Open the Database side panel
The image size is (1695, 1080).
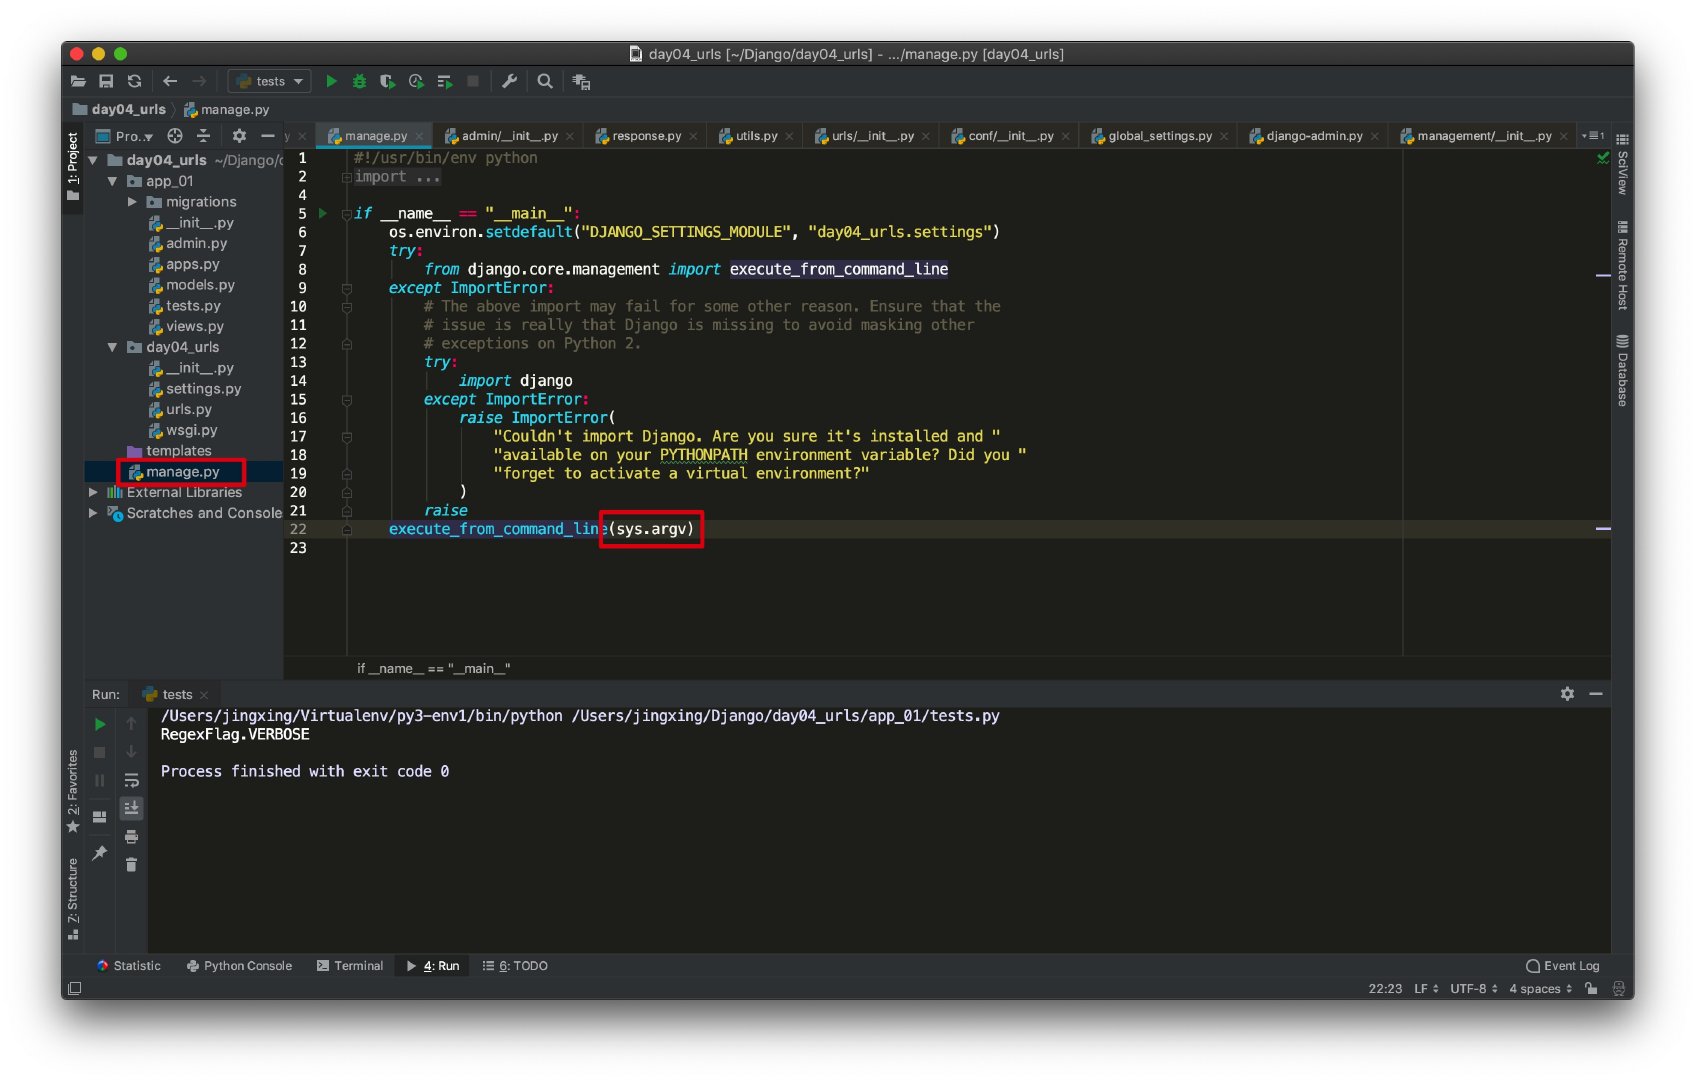click(1622, 370)
